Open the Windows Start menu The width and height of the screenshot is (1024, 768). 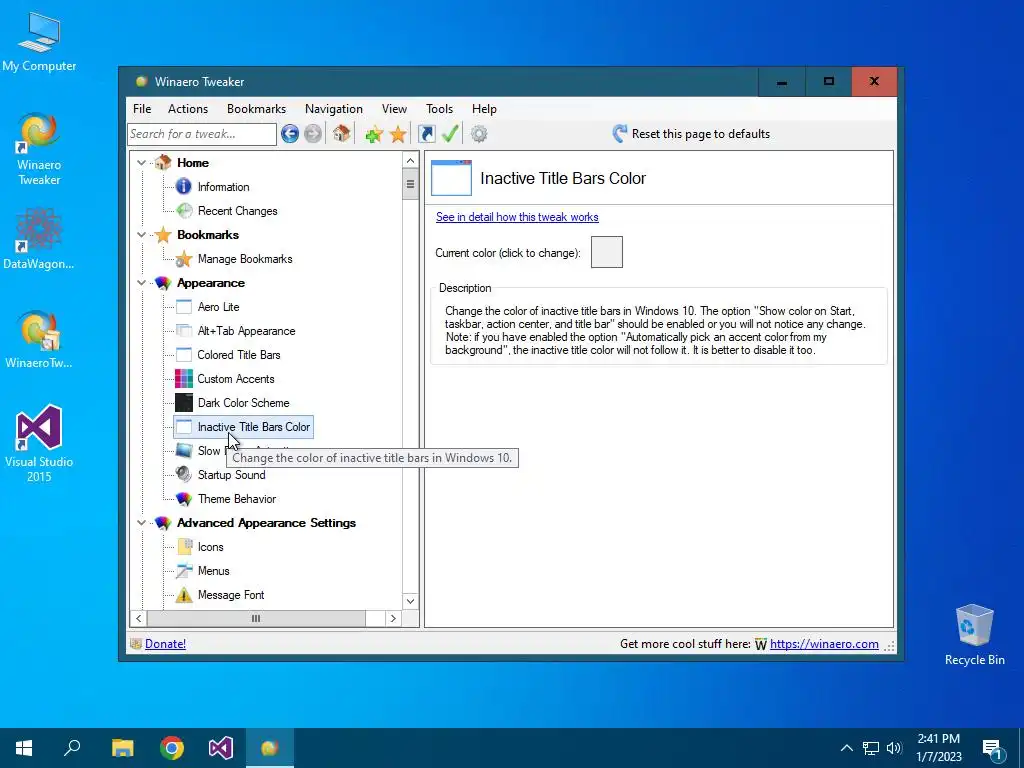pyautogui.click(x=24, y=748)
